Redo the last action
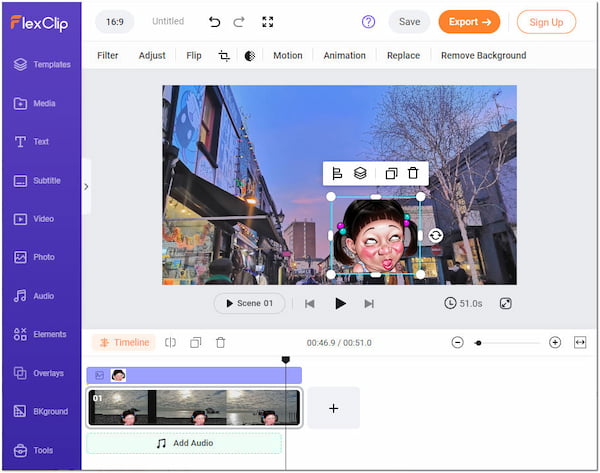600x473 pixels. pyautogui.click(x=239, y=22)
